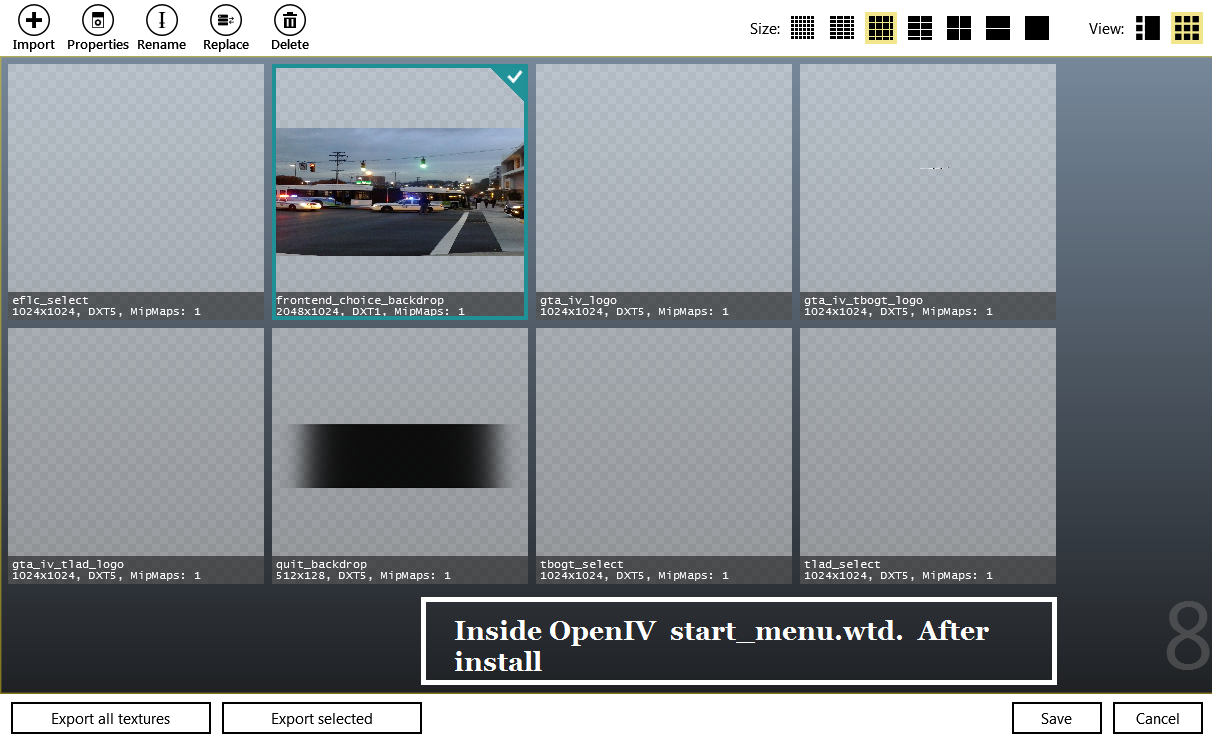Select the quit_backdrop texture thumbnail
1212x742 pixels.
[x=400, y=456]
